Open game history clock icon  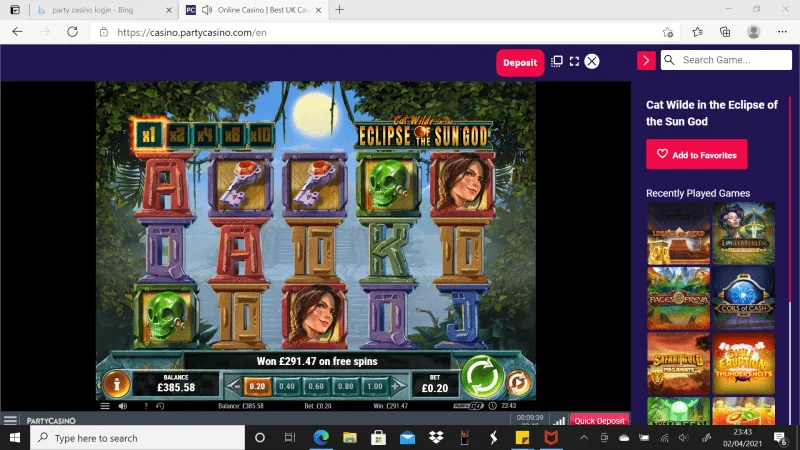(160, 406)
